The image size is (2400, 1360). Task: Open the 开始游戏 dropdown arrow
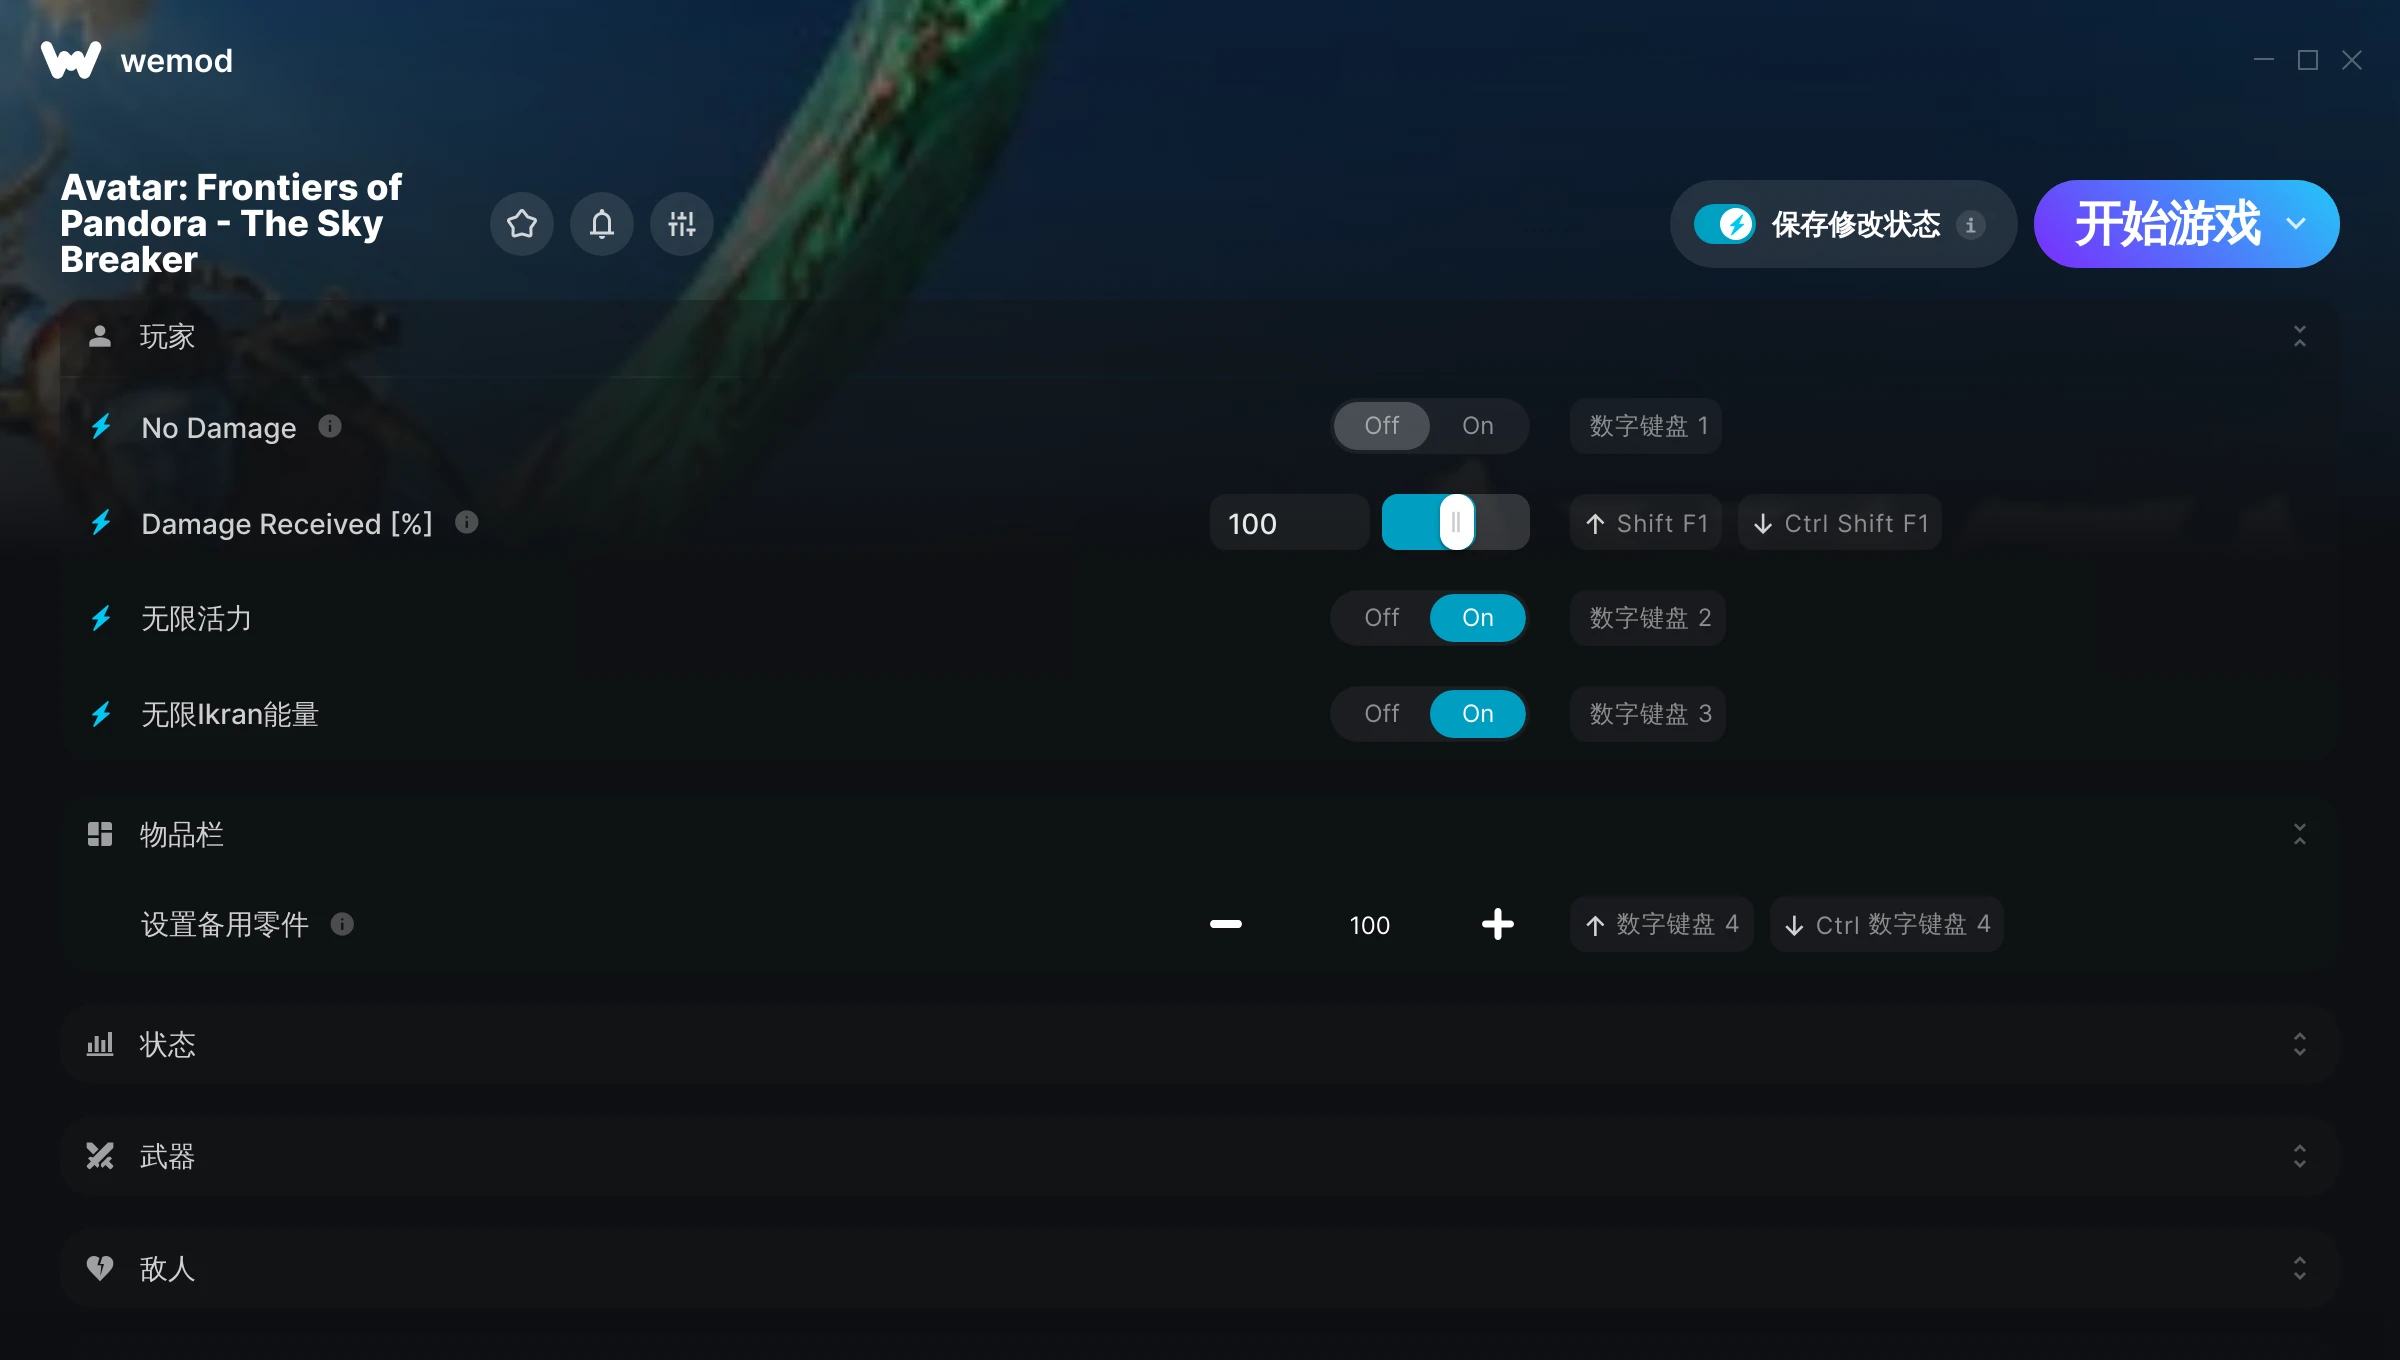[2296, 224]
